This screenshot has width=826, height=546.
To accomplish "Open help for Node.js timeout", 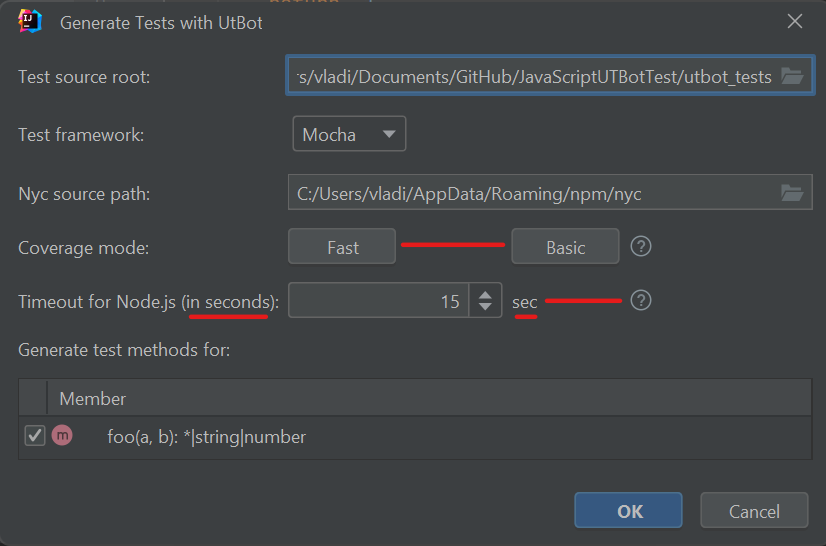I will pos(641,300).
